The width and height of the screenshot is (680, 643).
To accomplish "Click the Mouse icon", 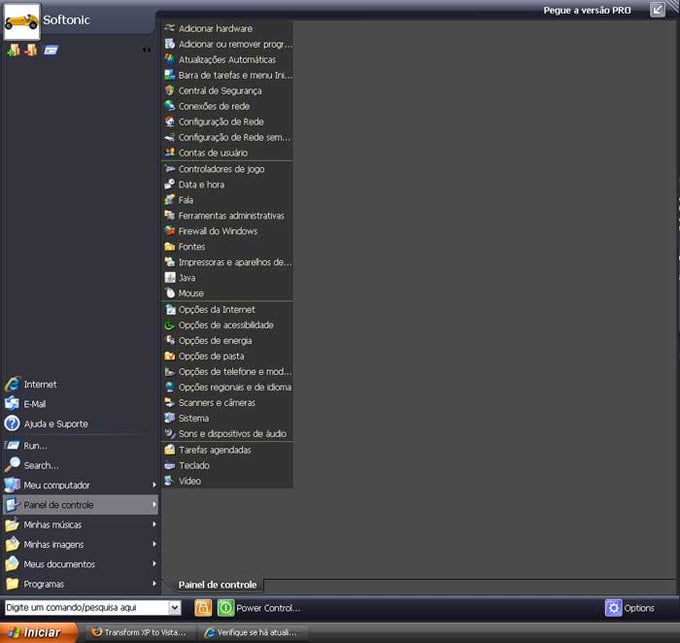I will [x=170, y=293].
